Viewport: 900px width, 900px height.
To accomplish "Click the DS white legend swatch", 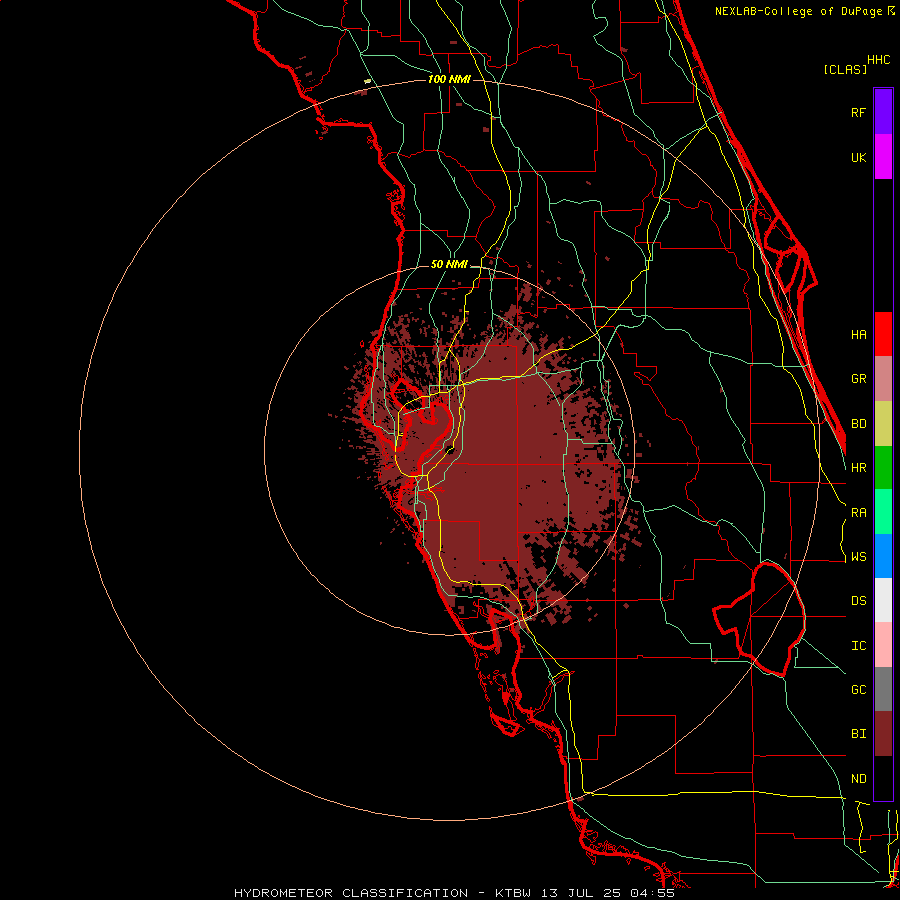I will point(883,600).
